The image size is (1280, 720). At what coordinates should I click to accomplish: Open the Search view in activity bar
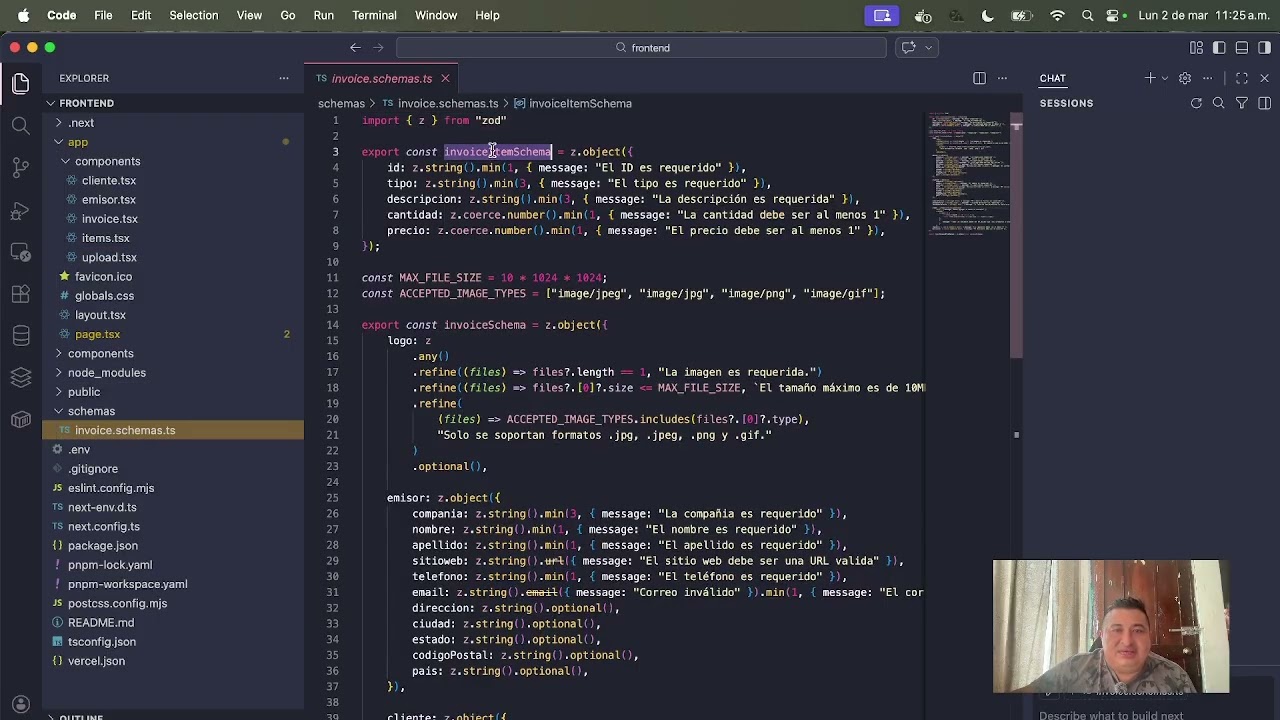click(21, 126)
